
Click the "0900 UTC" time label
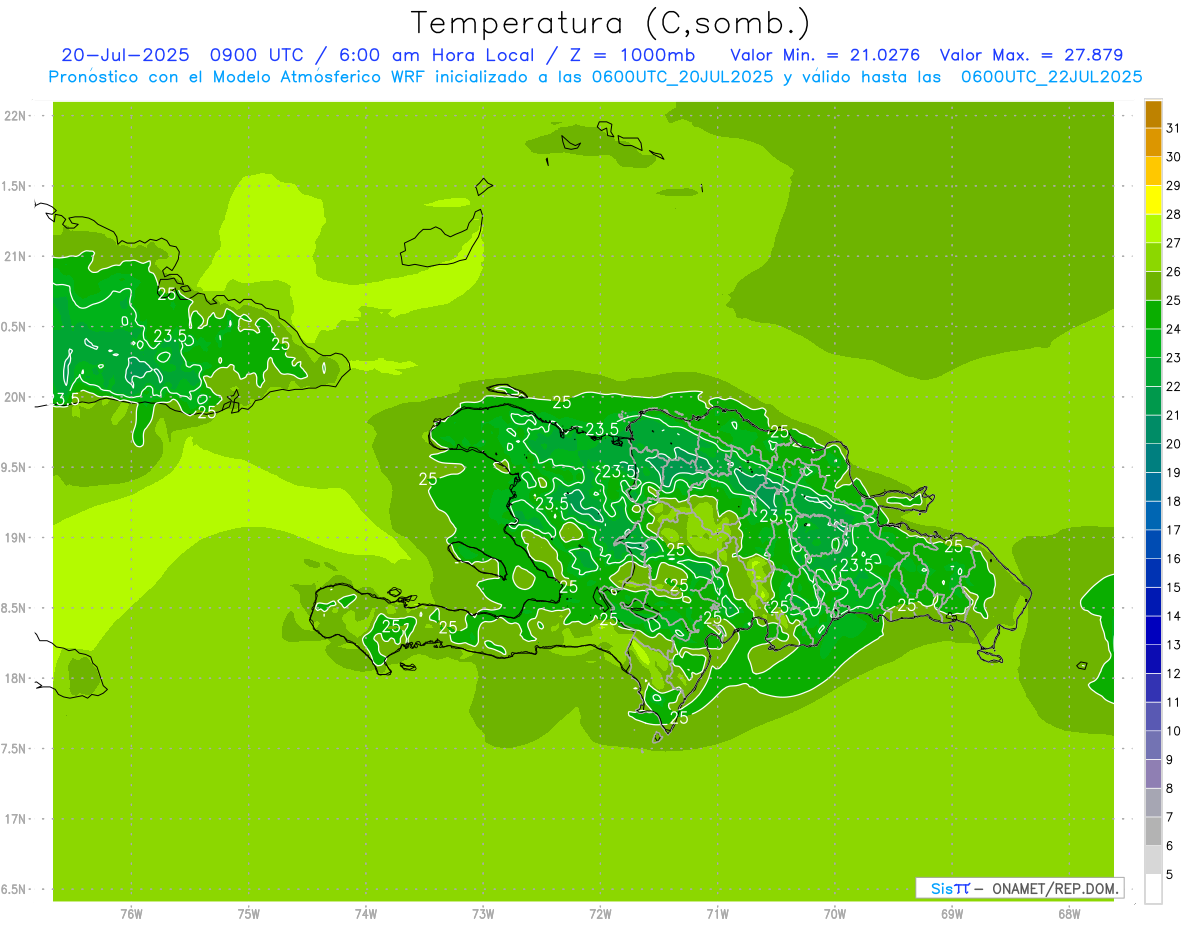point(255,55)
